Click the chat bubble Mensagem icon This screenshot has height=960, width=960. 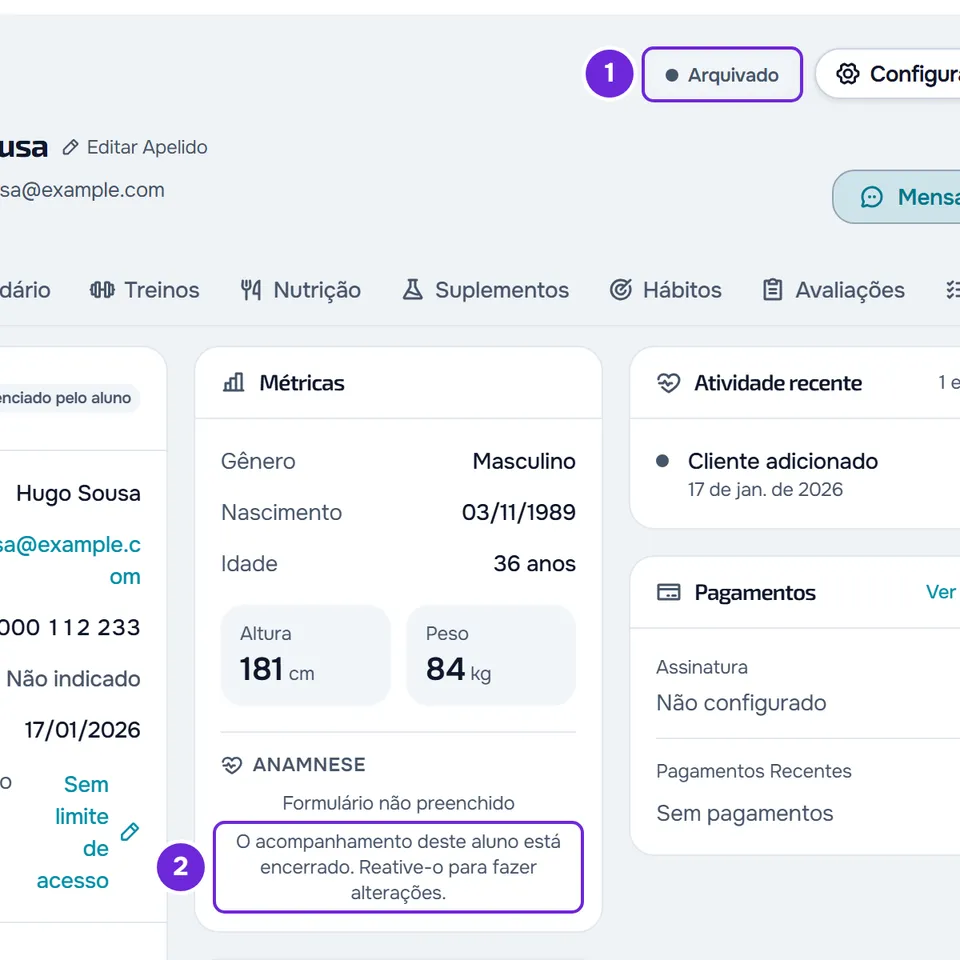(872, 197)
